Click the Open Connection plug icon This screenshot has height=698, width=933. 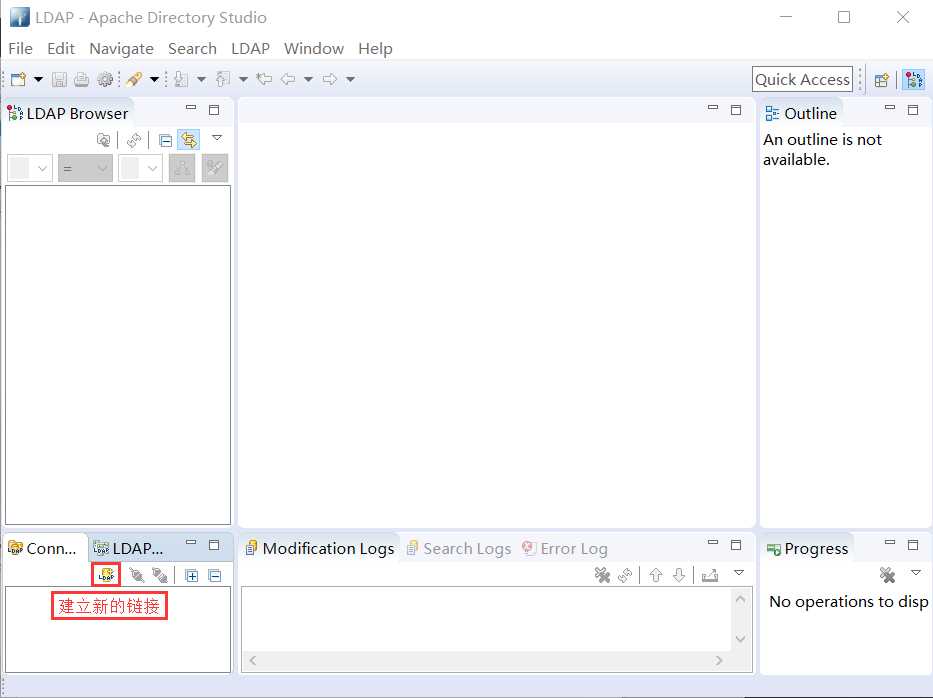[137, 575]
